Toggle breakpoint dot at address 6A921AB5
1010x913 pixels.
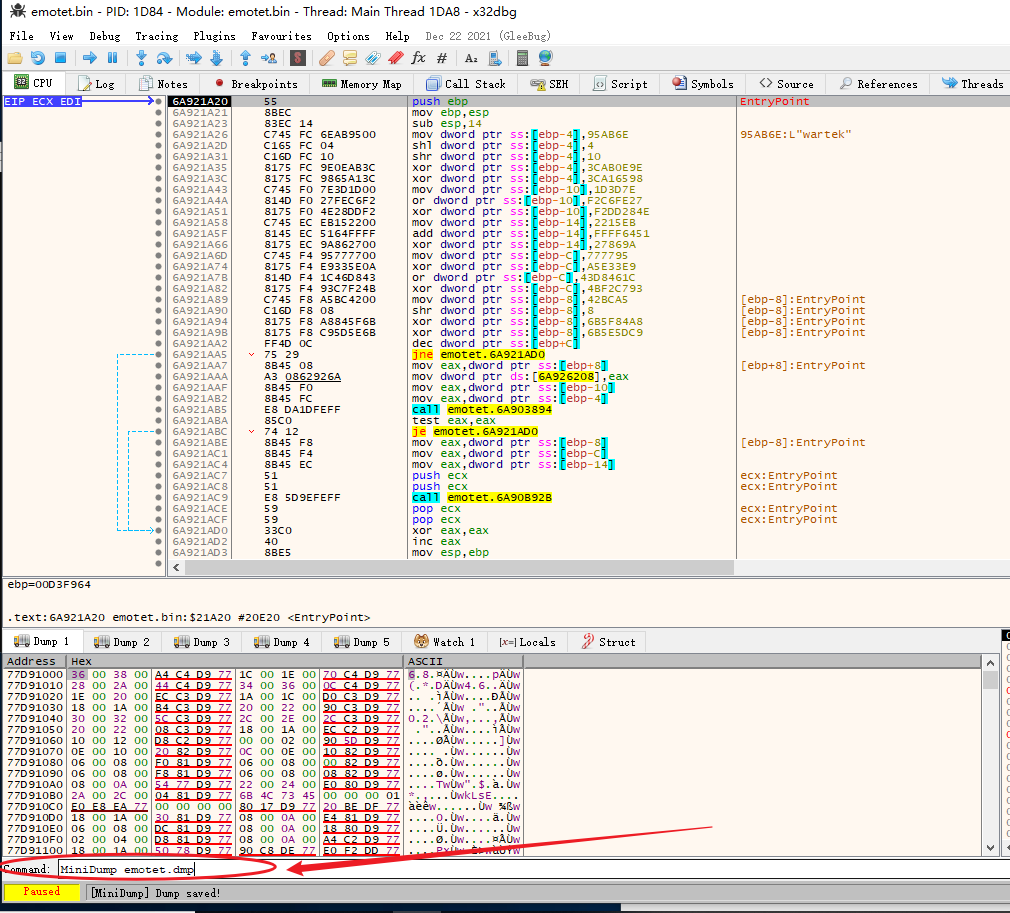click(158, 409)
